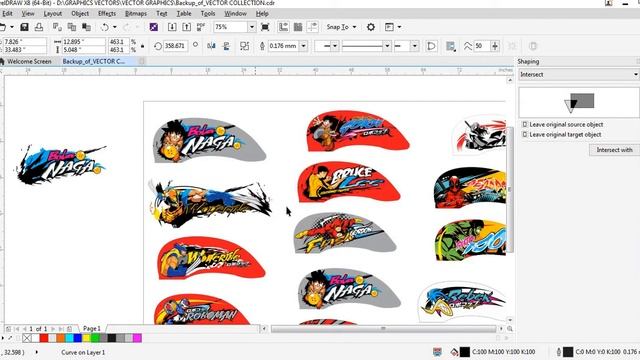Click the Open folder icon

[2, 27]
